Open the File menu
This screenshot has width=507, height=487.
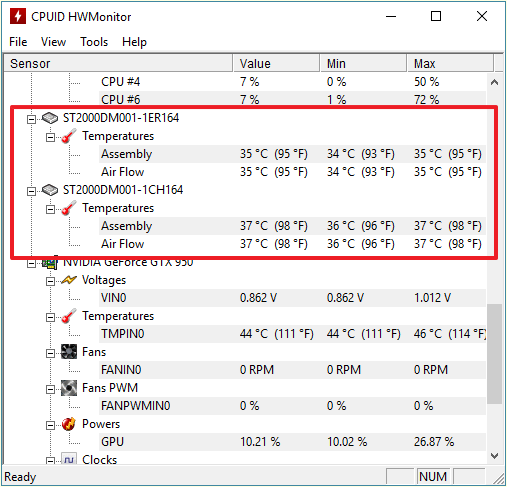click(x=18, y=42)
